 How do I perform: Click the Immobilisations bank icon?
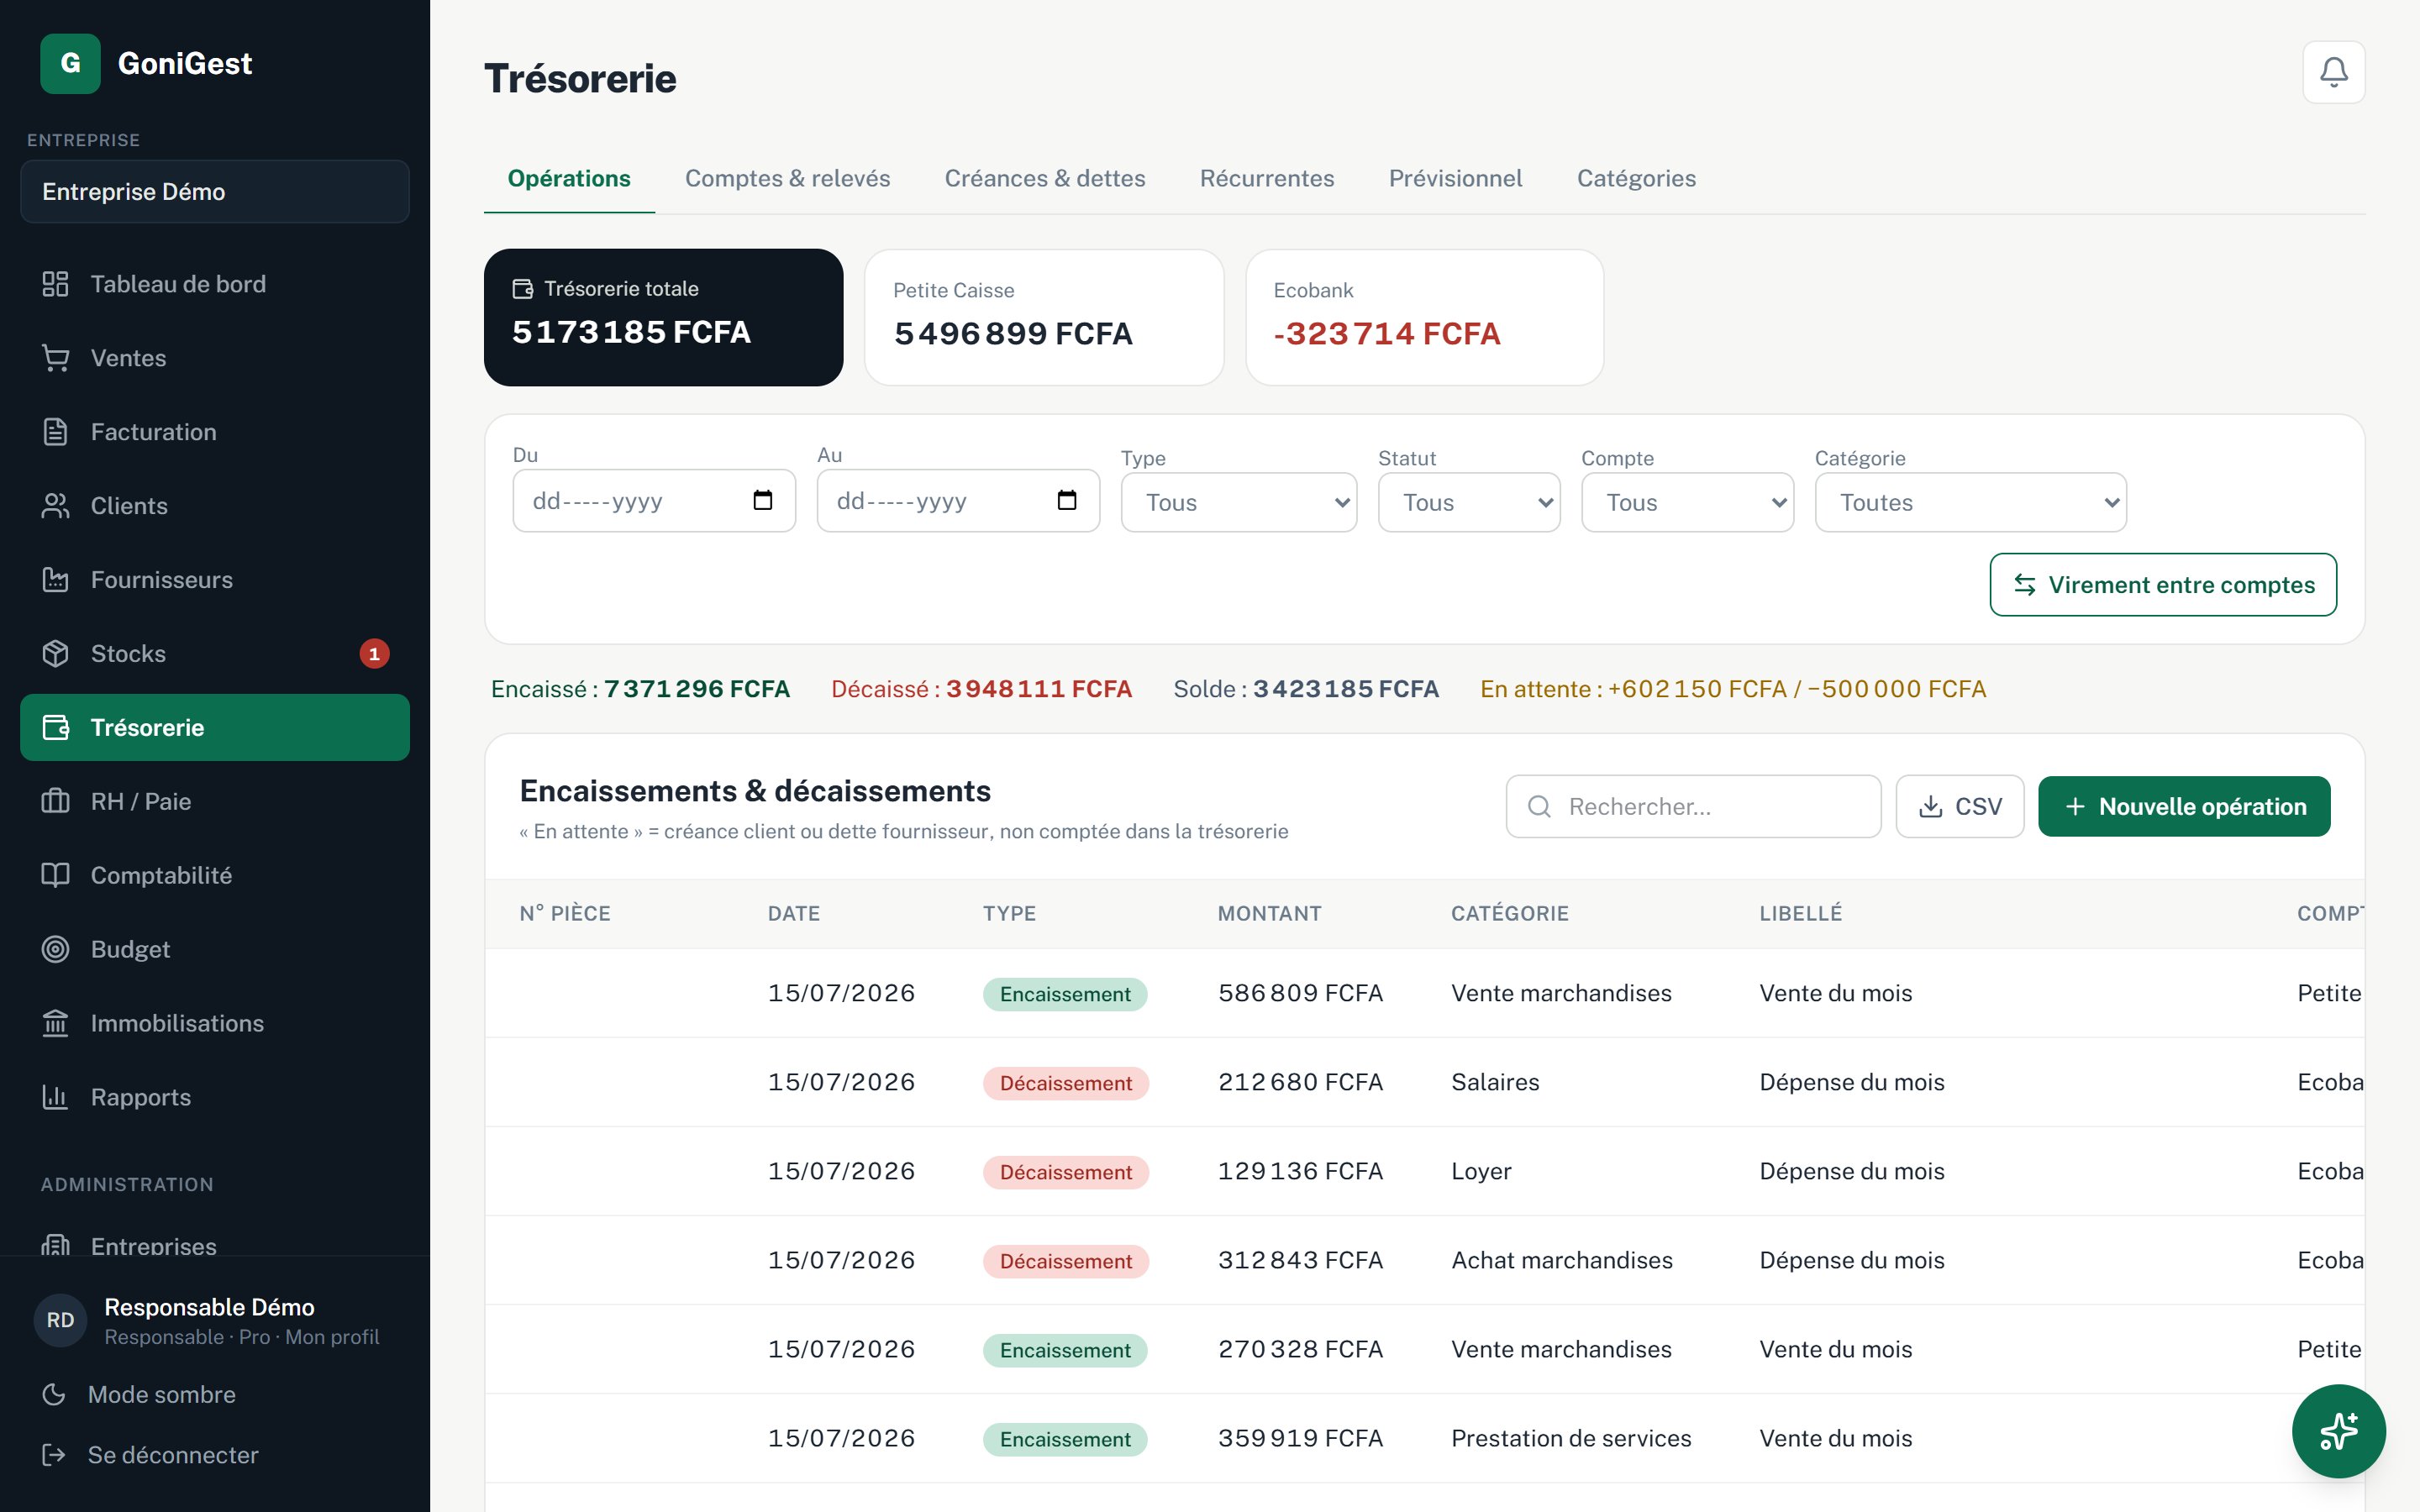pos(55,1024)
